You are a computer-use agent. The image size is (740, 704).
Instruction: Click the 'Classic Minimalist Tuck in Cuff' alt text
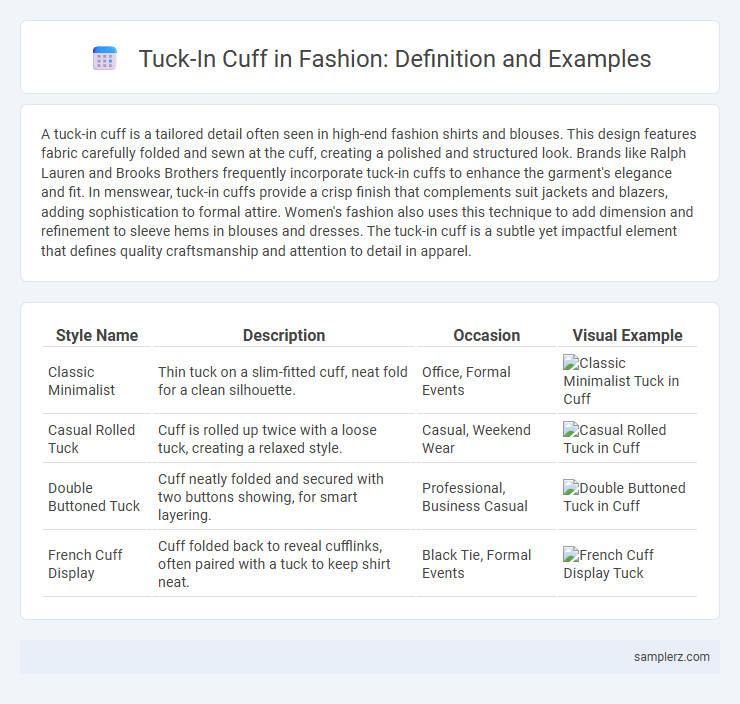(621, 381)
